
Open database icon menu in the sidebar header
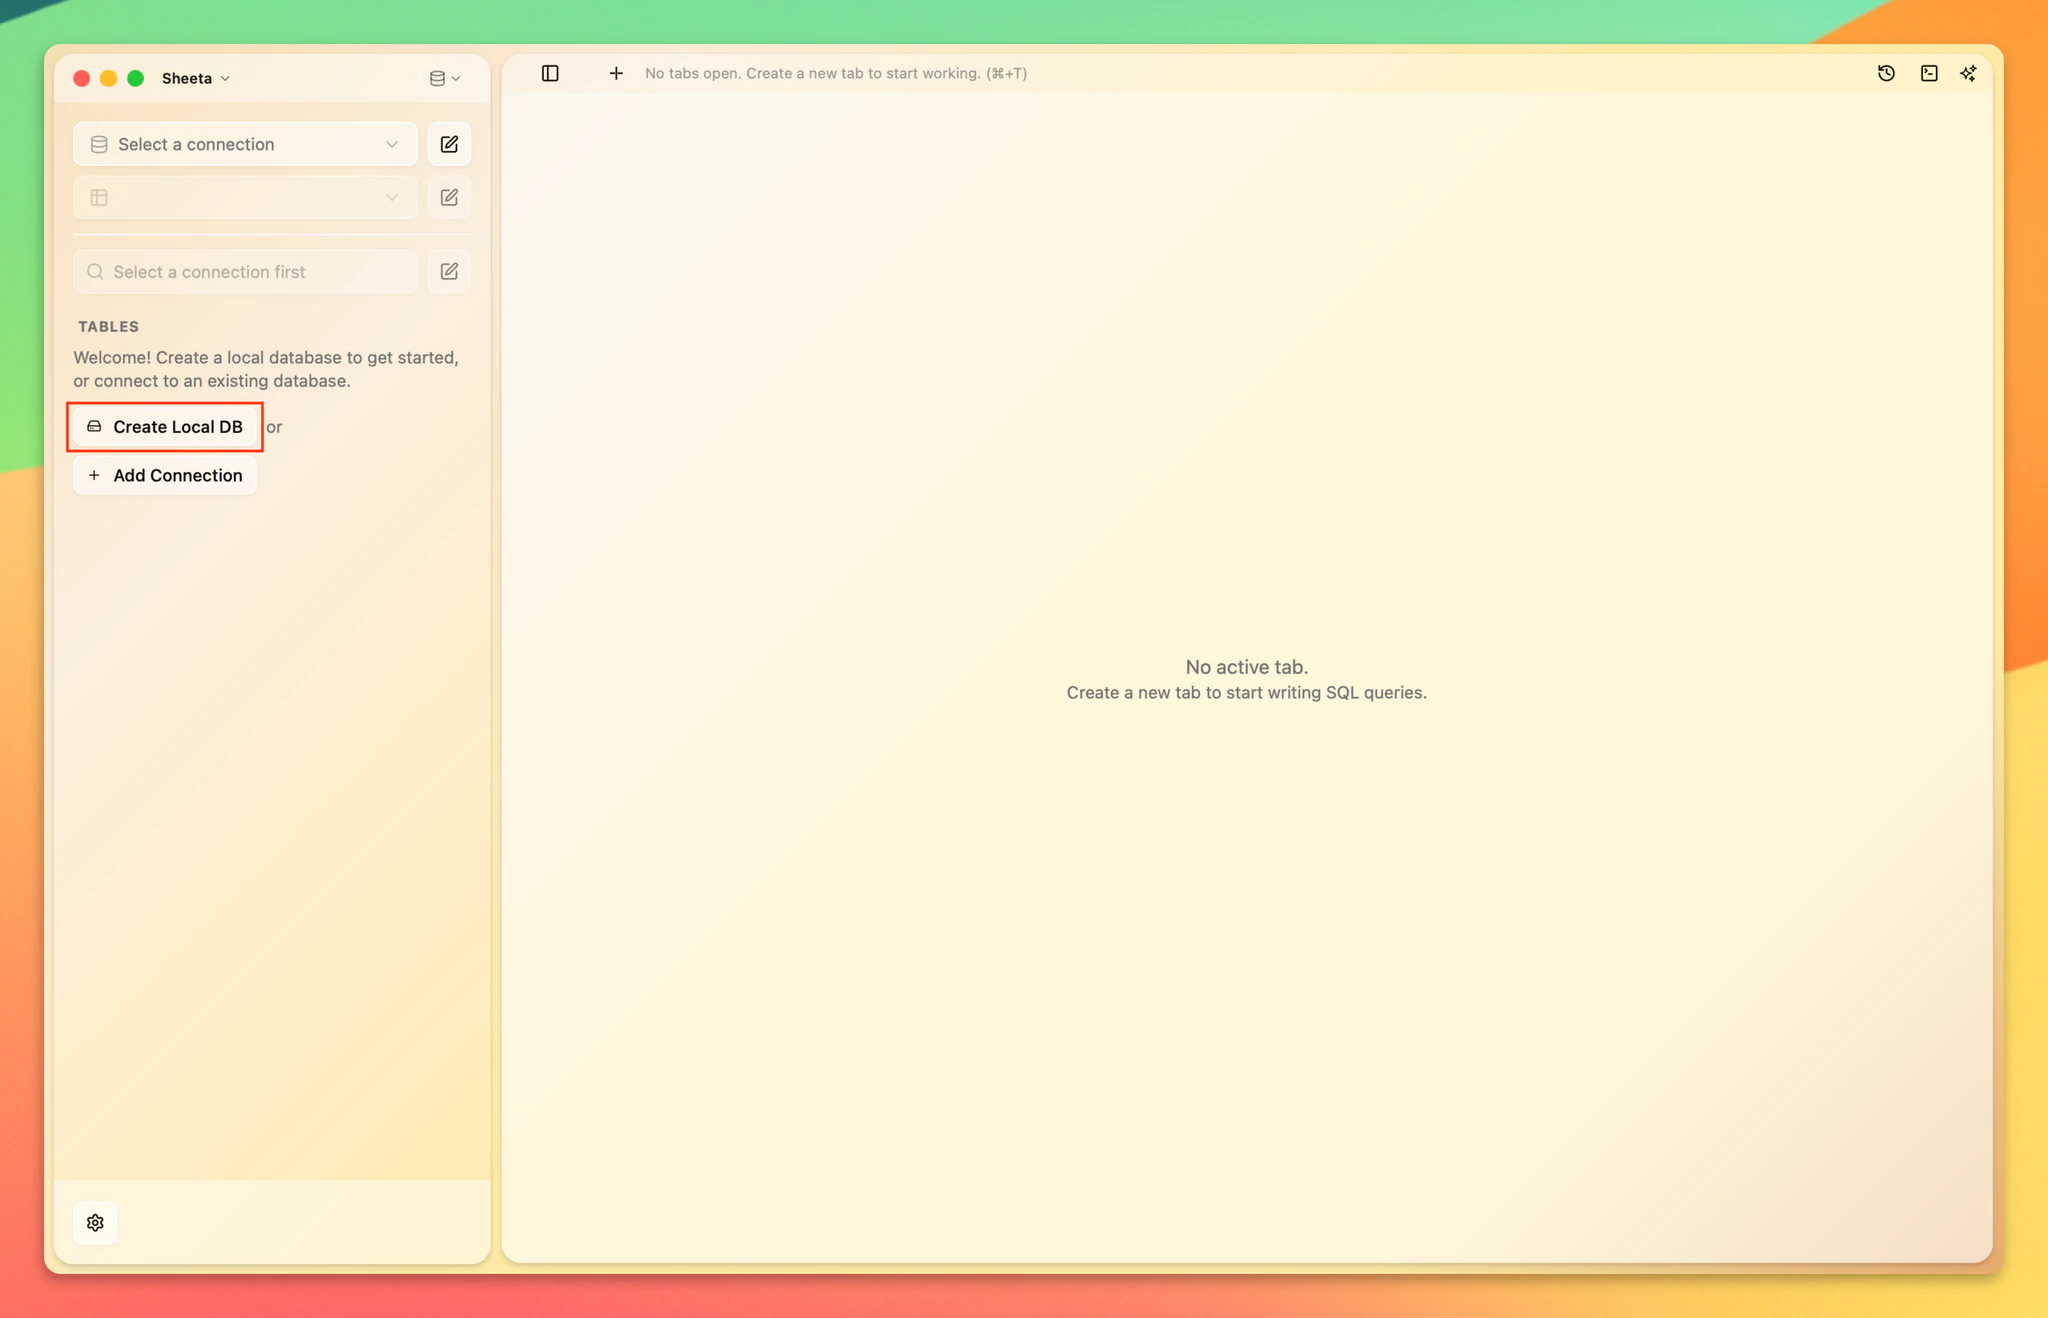[x=445, y=78]
